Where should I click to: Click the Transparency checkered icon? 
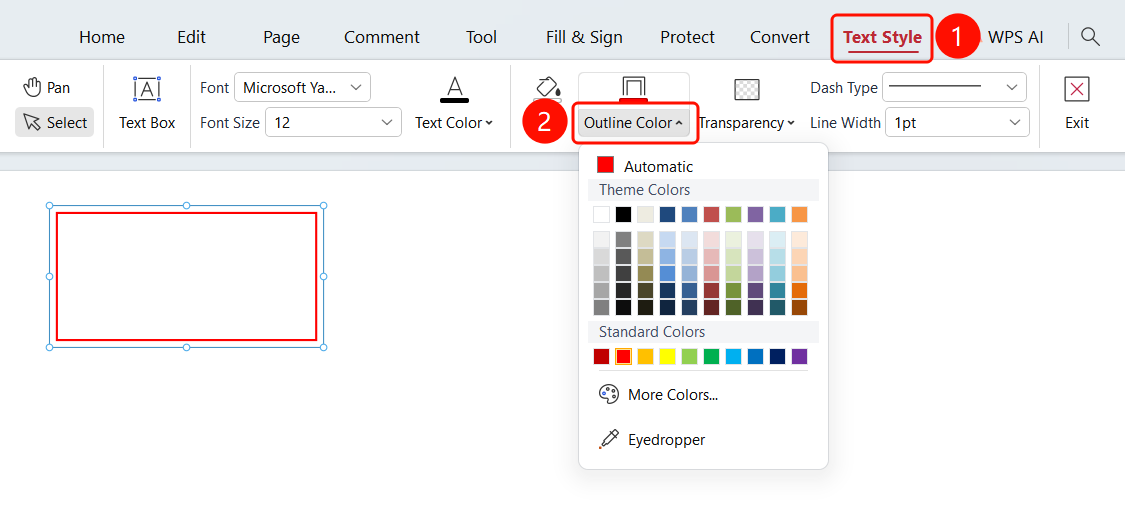tap(747, 89)
